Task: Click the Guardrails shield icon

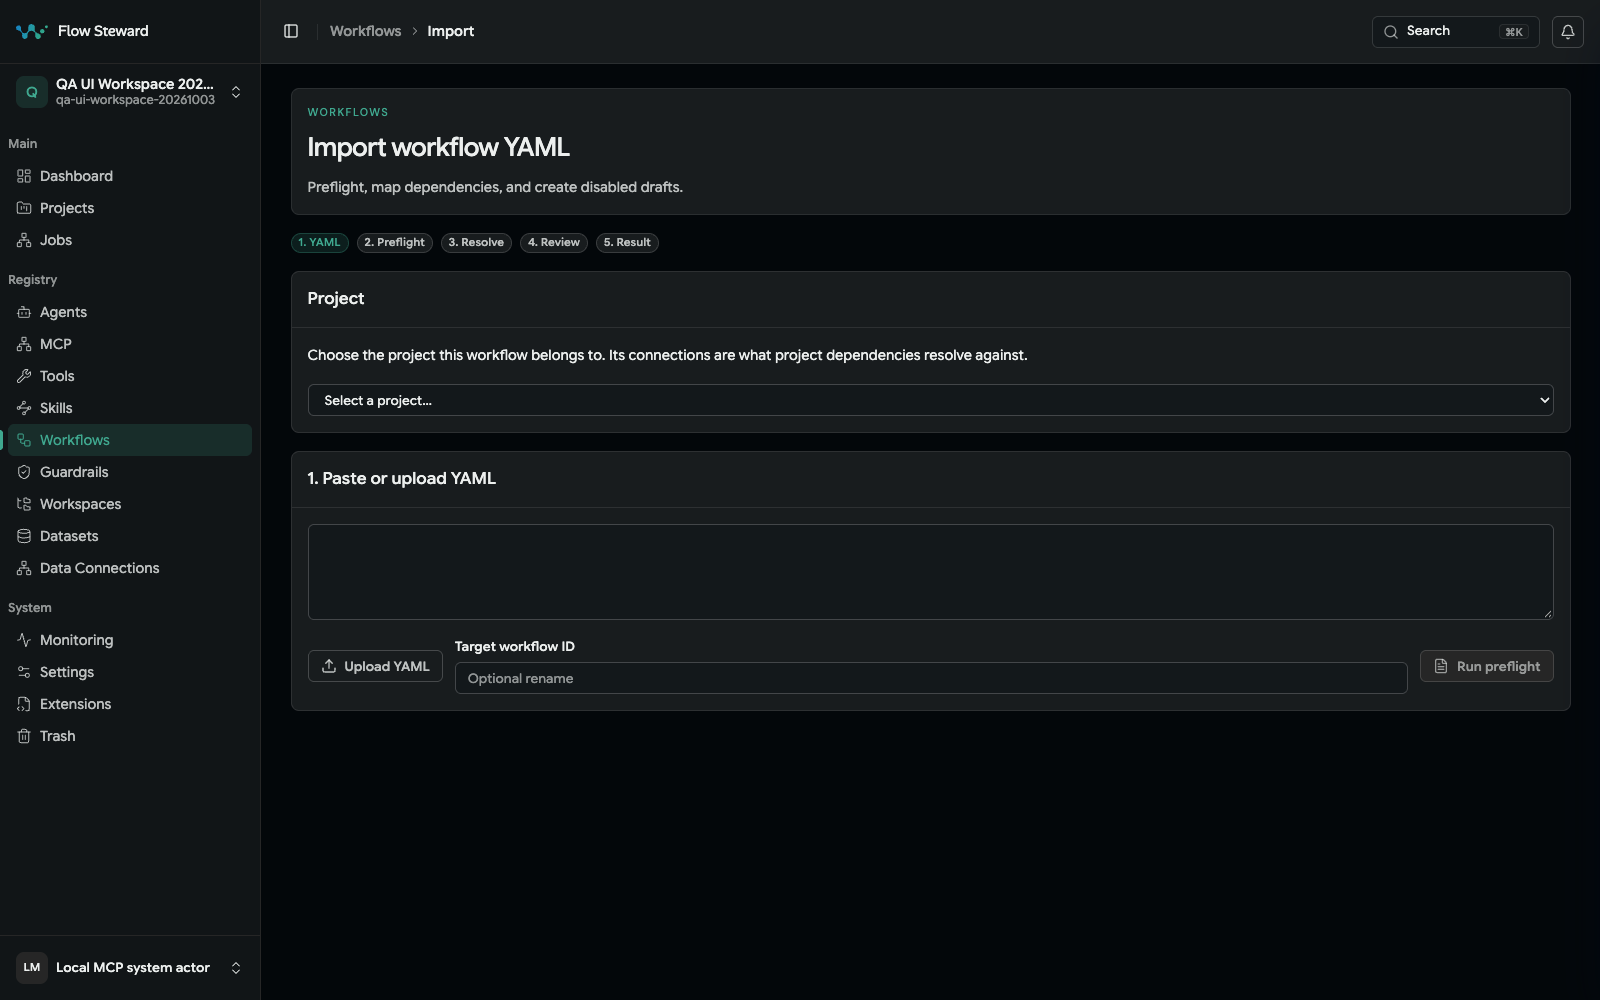Action: click(x=24, y=472)
